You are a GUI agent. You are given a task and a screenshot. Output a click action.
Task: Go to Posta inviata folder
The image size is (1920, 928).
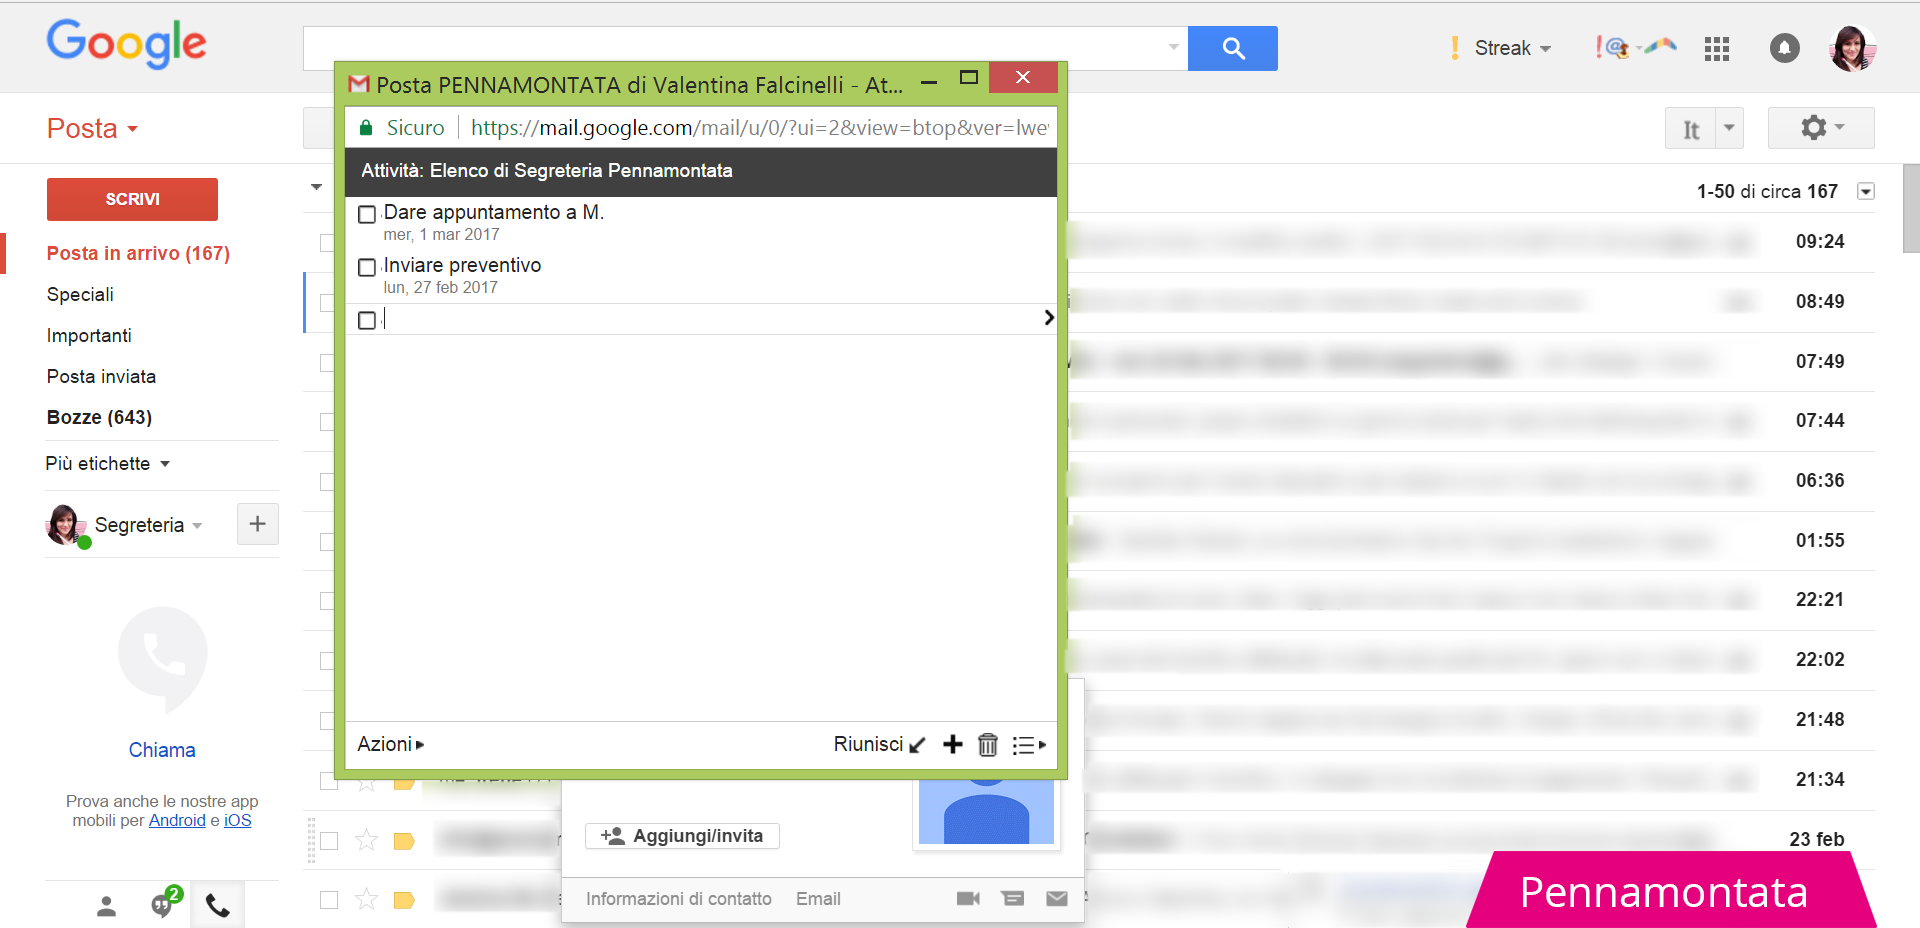[x=101, y=377]
